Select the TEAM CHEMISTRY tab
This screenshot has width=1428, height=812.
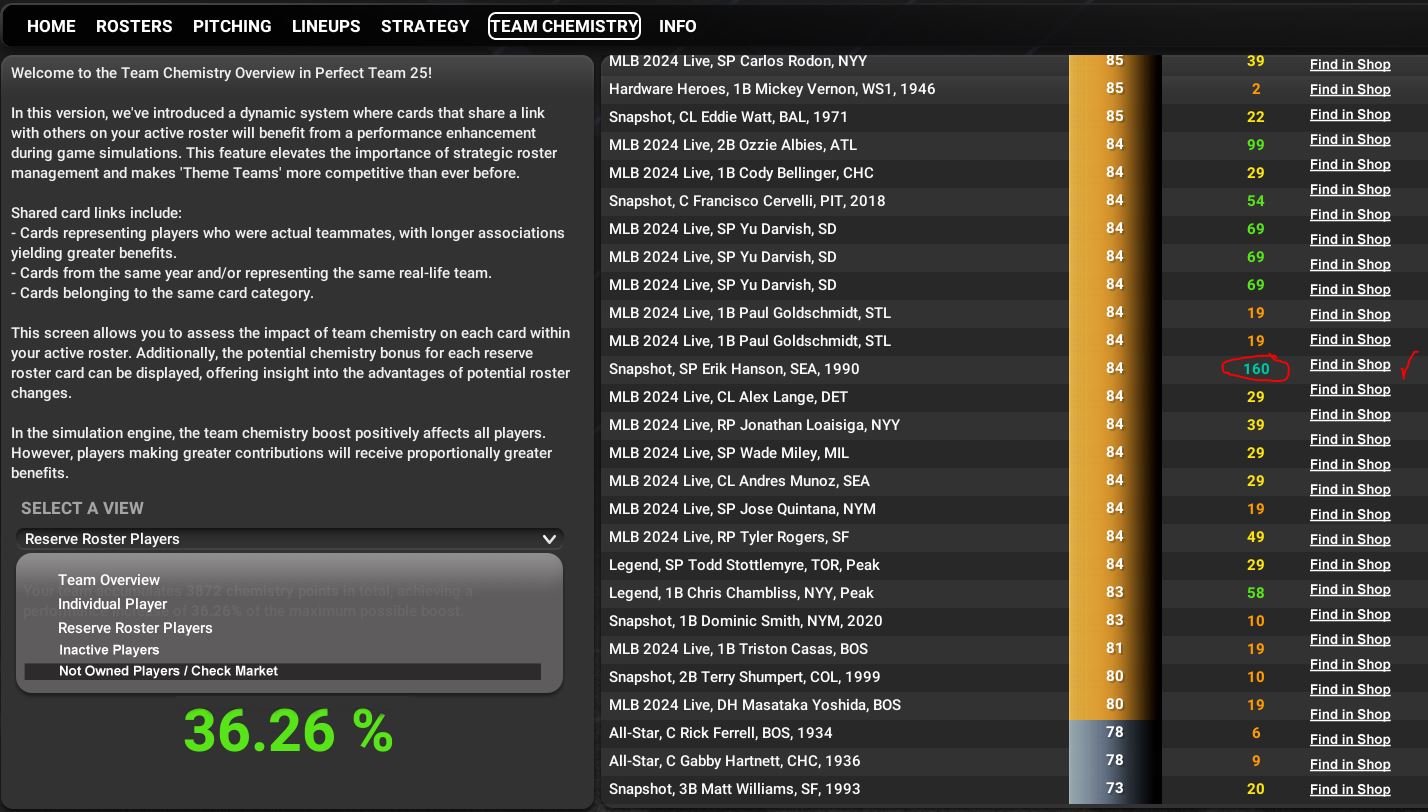[x=564, y=26]
